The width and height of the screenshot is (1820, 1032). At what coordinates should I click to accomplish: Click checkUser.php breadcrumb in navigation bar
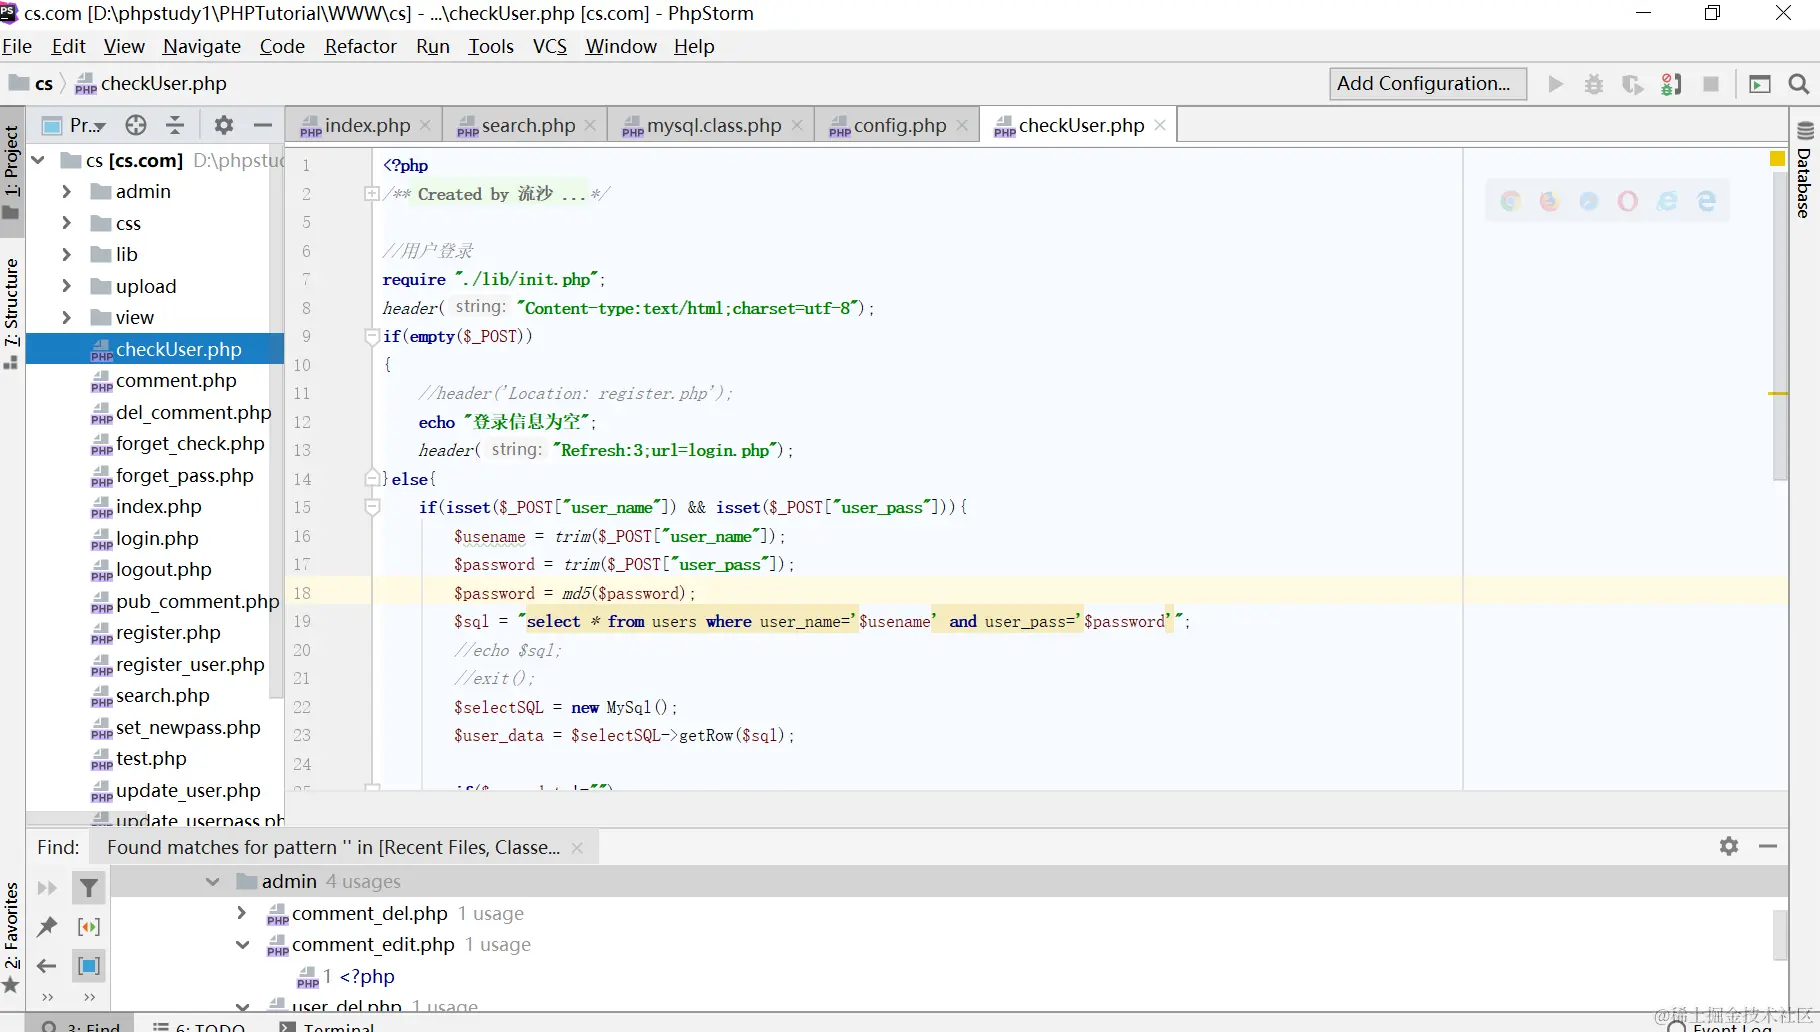151,84
